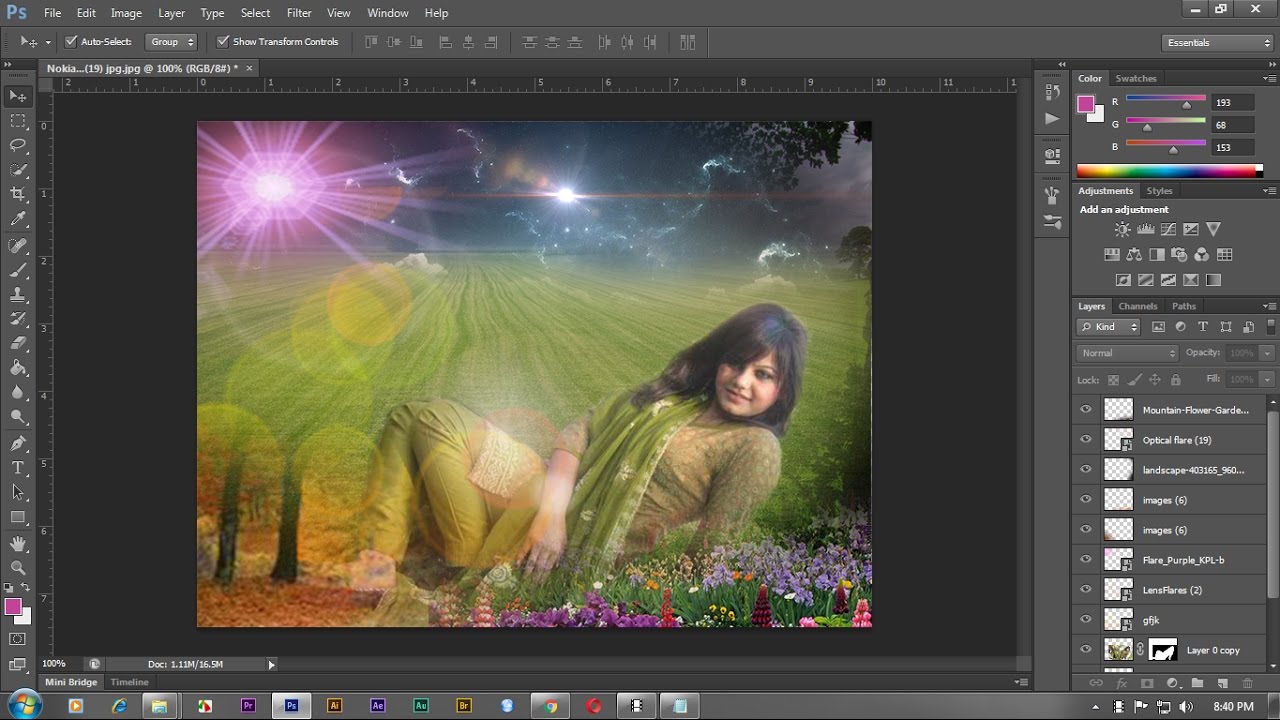Hide the Layer 0 copy layer
This screenshot has width=1280, height=720.
pos(1086,649)
